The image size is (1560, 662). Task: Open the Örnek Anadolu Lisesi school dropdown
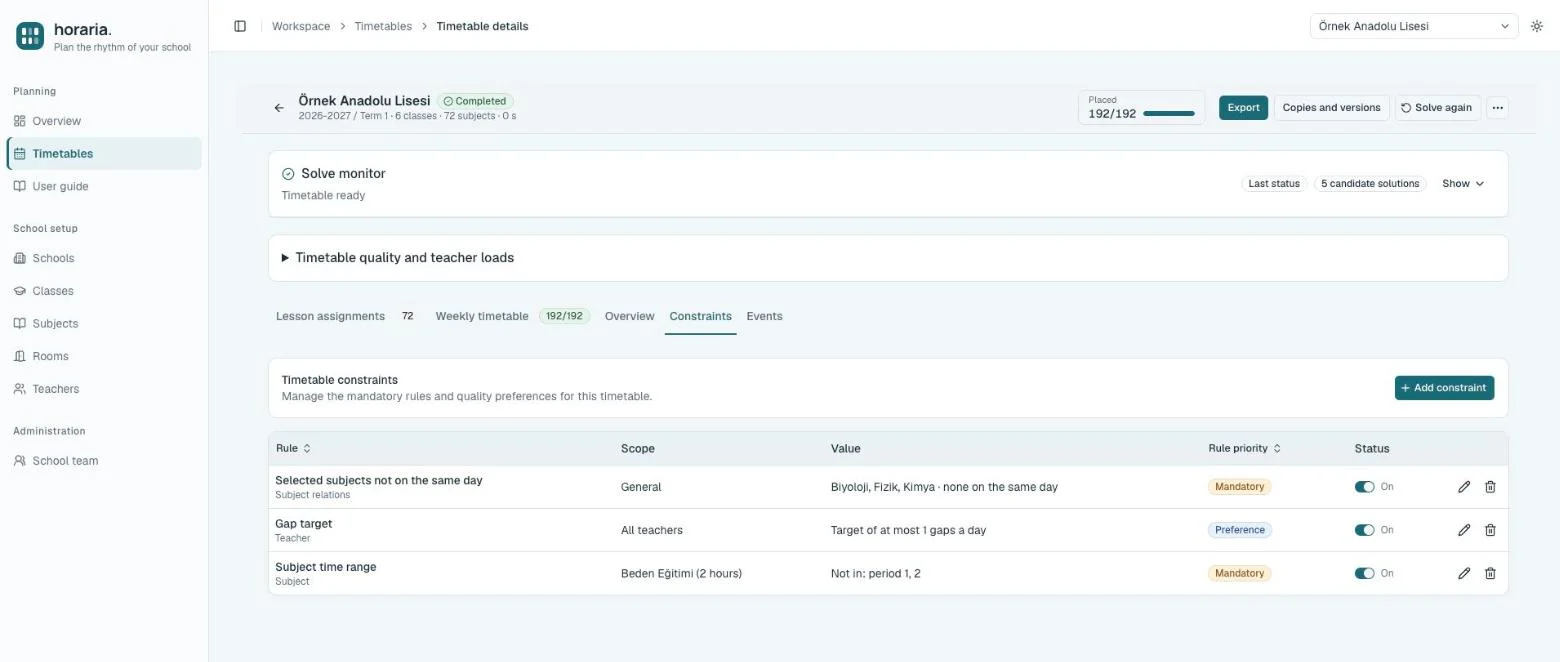pyautogui.click(x=1414, y=26)
